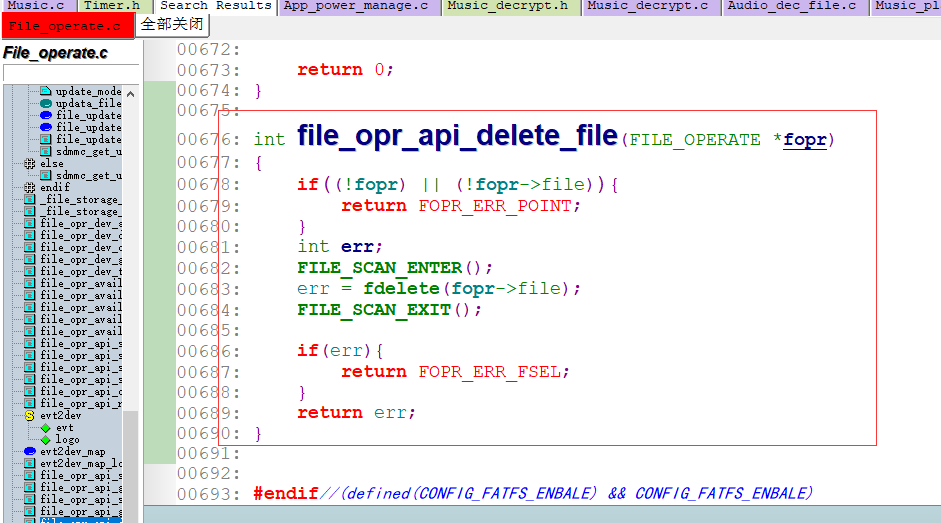Image resolution: width=941 pixels, height=523 pixels.
Task: Click the green diamond icon beside logo
Action: pos(46,440)
